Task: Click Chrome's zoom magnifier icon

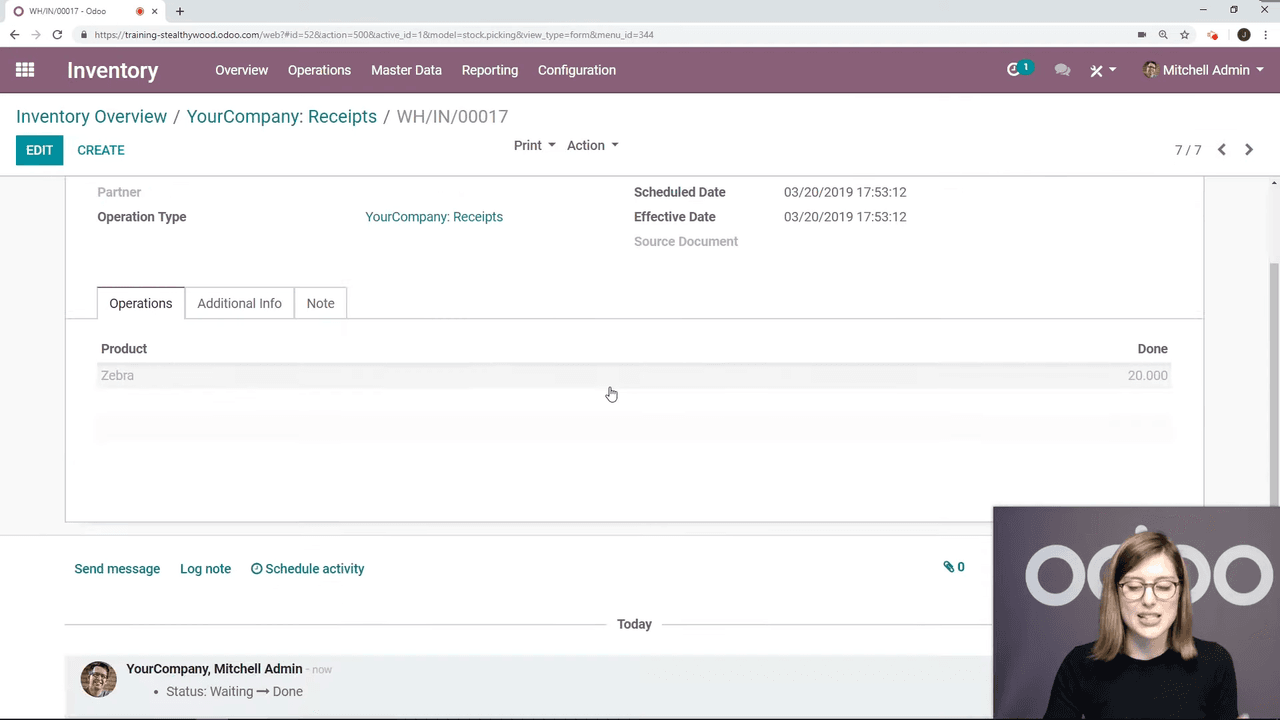Action: click(1163, 35)
